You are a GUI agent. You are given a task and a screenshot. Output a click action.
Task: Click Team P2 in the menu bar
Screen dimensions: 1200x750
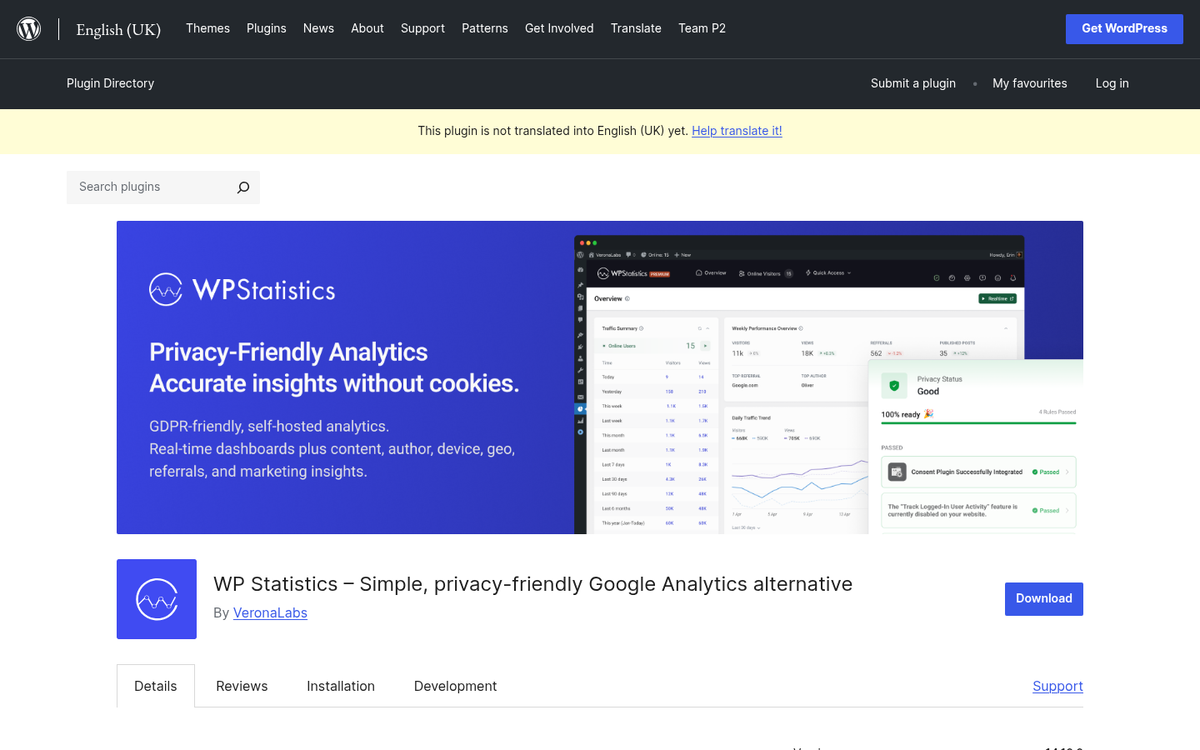[702, 28]
